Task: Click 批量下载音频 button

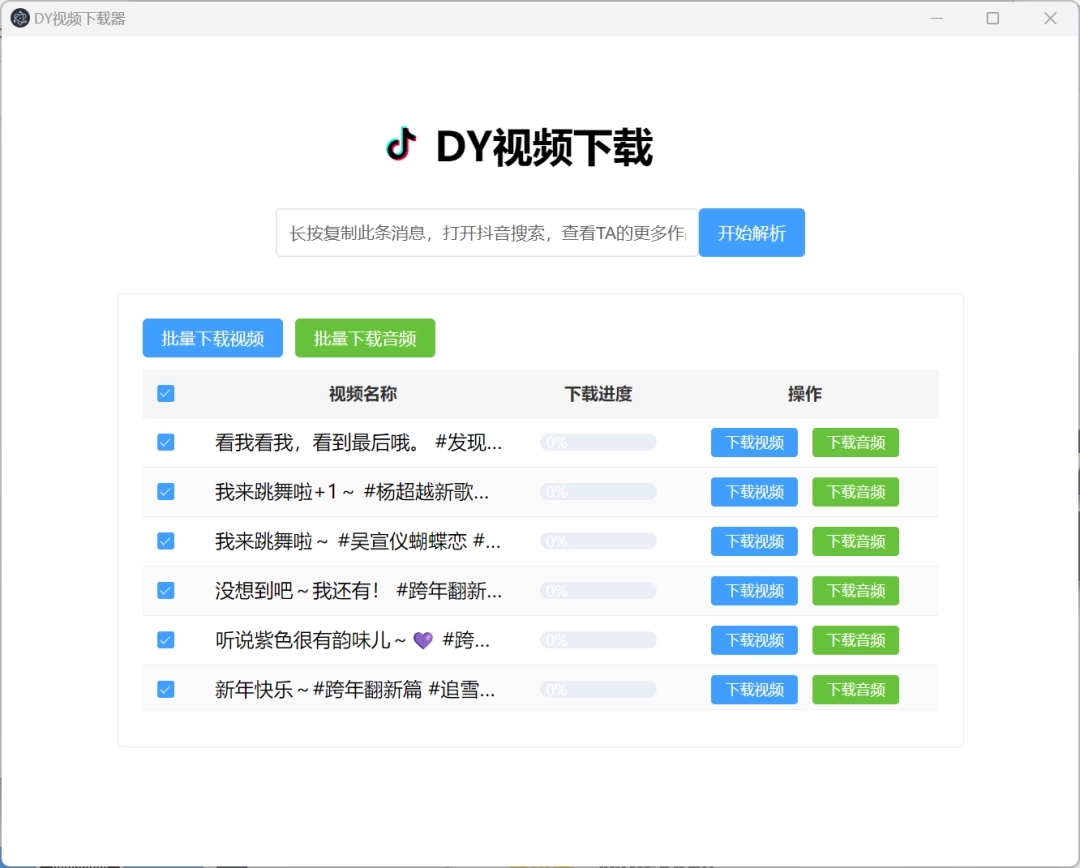Action: coord(365,338)
